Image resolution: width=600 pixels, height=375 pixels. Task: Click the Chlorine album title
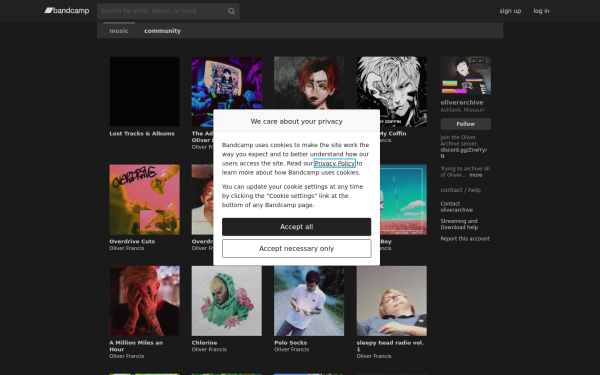tap(204, 343)
